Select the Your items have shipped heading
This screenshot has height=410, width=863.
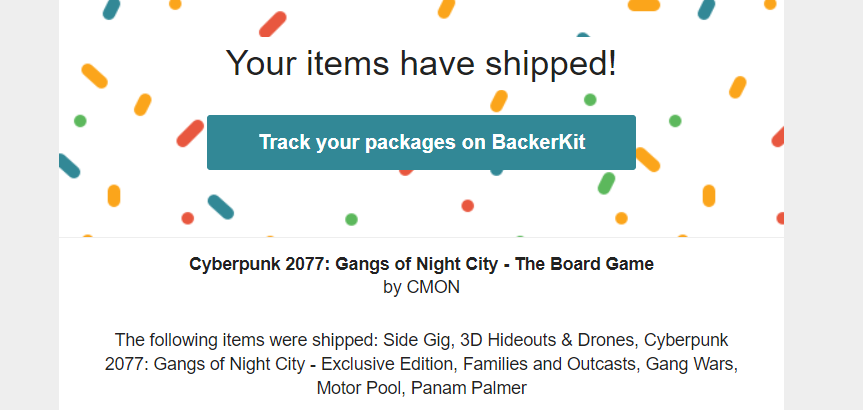coord(421,62)
